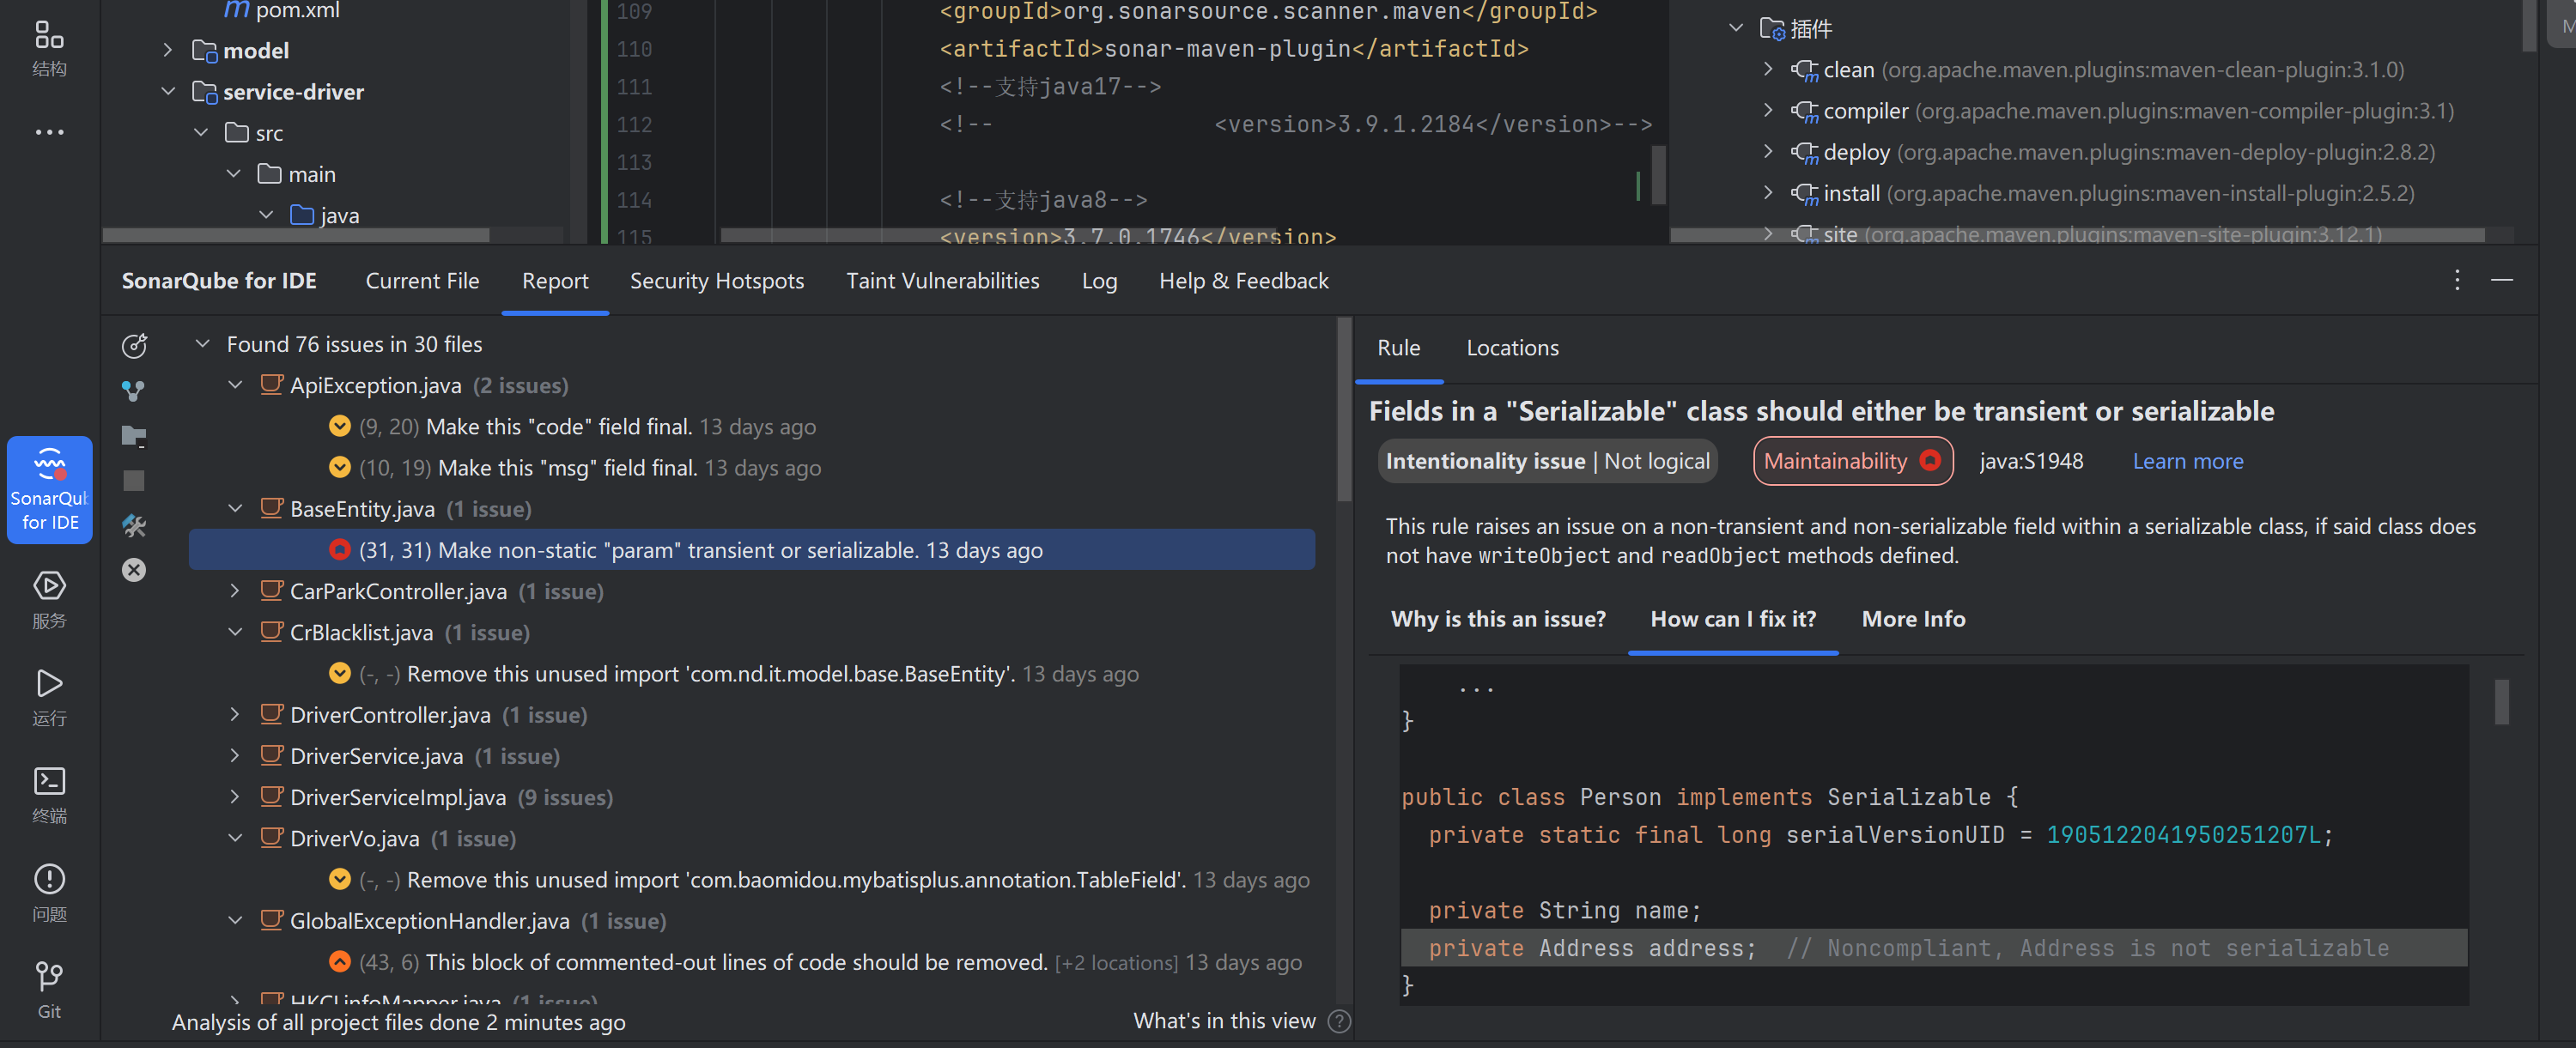Open SonarQube analysis settings via wrench icon
Screen dimensions: 2576x1048
[135, 525]
